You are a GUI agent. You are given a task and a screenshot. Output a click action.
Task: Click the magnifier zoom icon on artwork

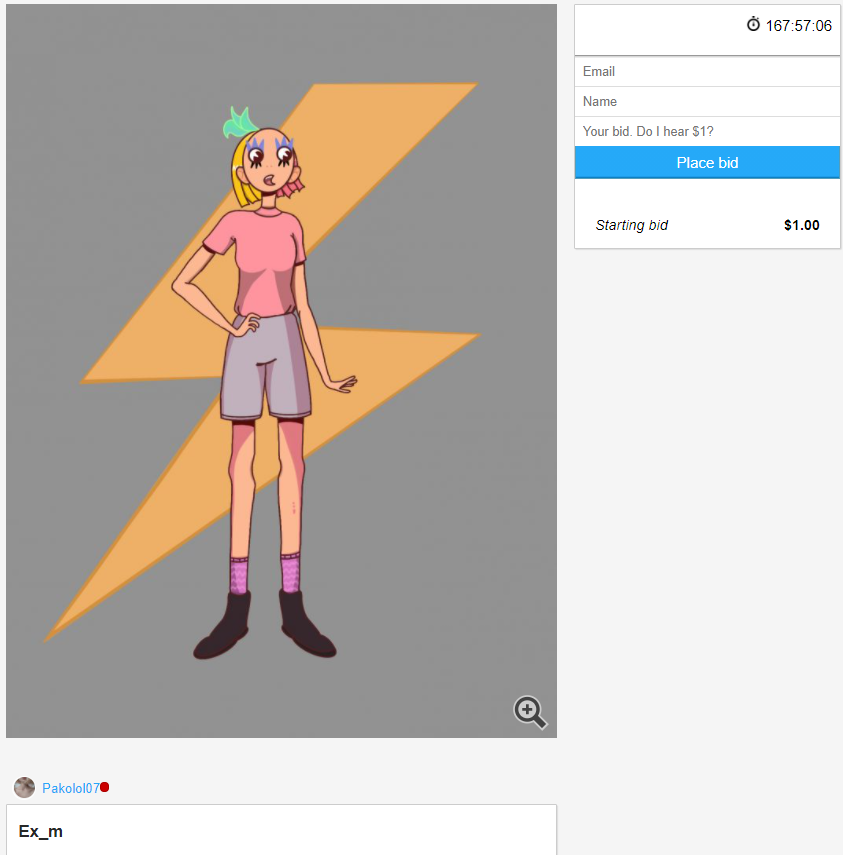click(530, 712)
